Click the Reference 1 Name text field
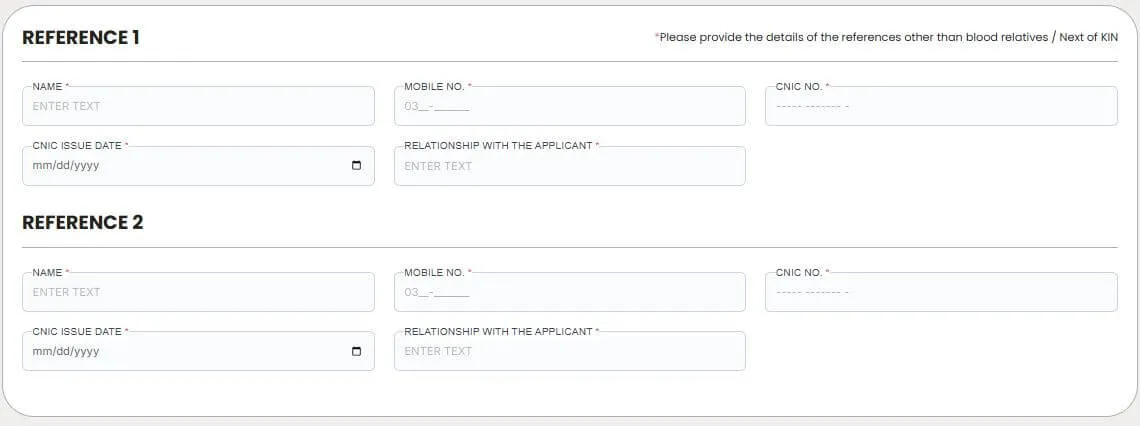 pos(198,106)
